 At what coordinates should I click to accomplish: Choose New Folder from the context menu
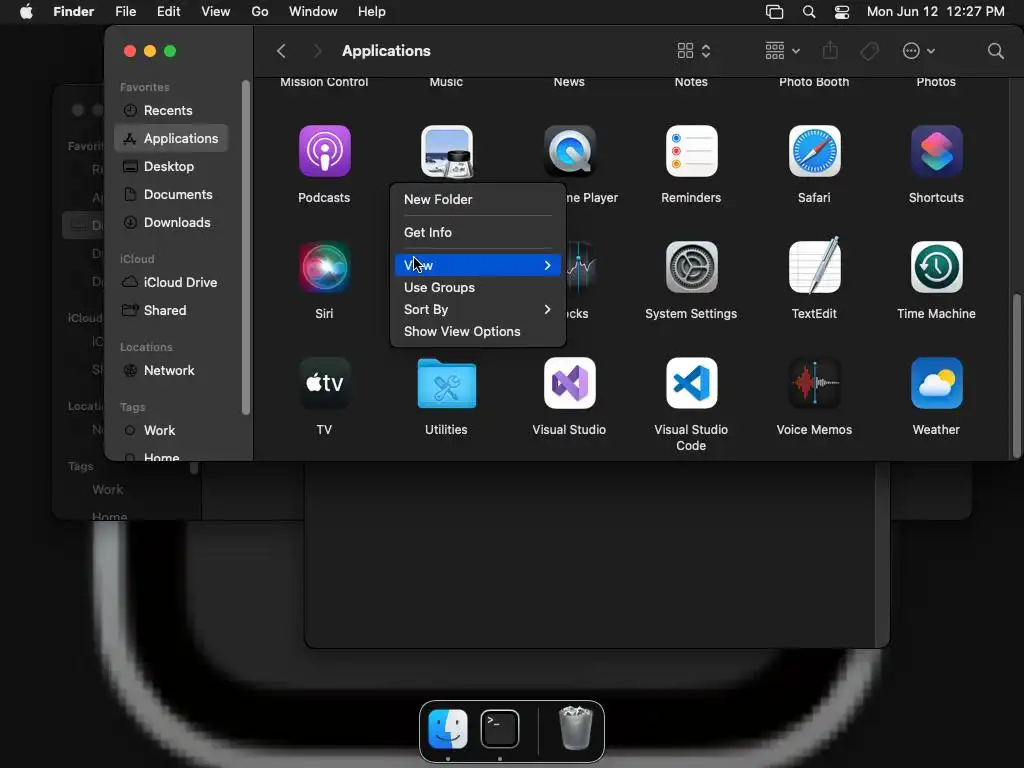click(x=478, y=200)
